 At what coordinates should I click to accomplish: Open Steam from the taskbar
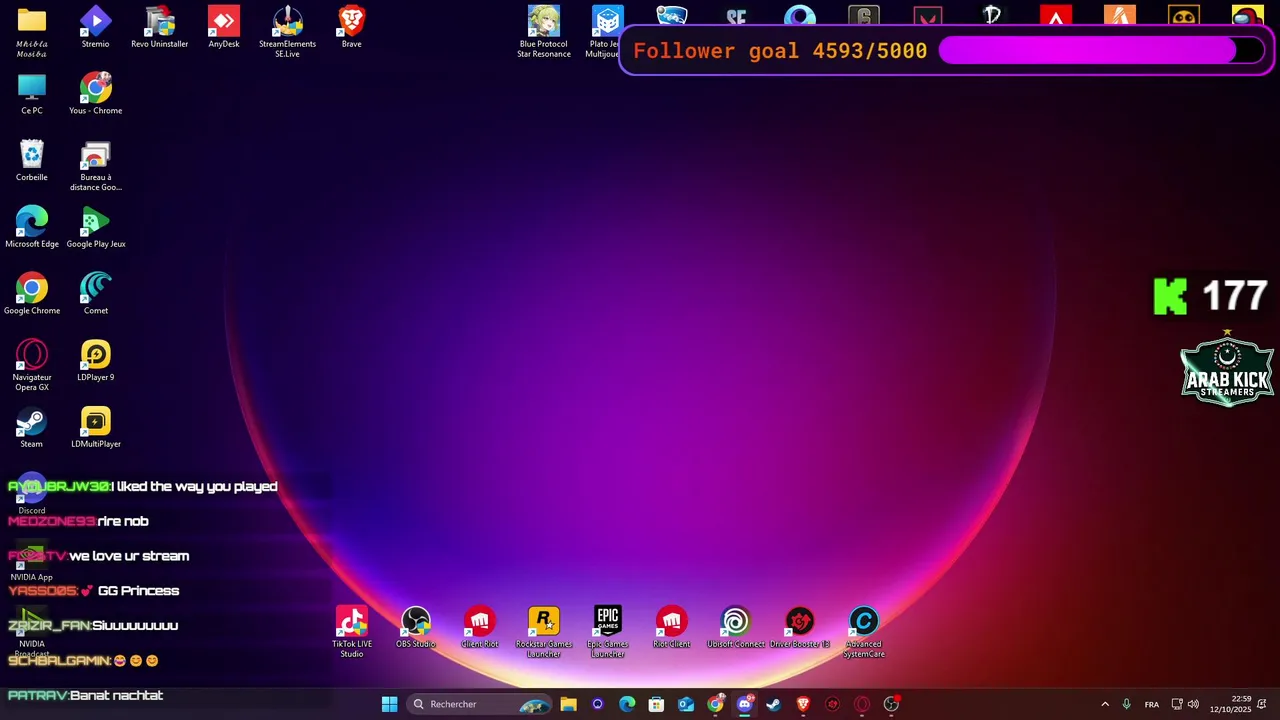773,704
